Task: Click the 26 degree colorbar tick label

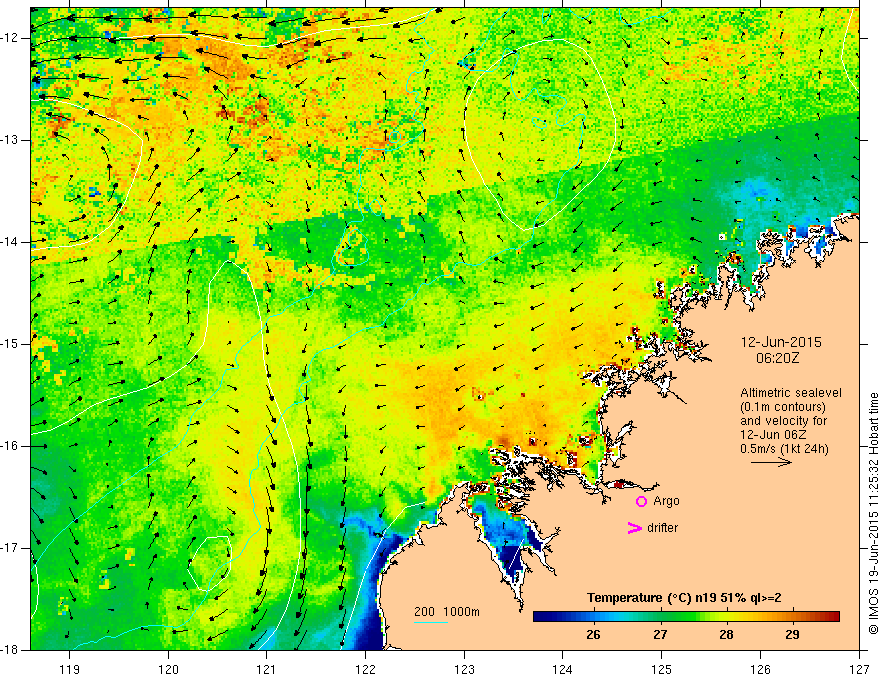Action: (593, 635)
